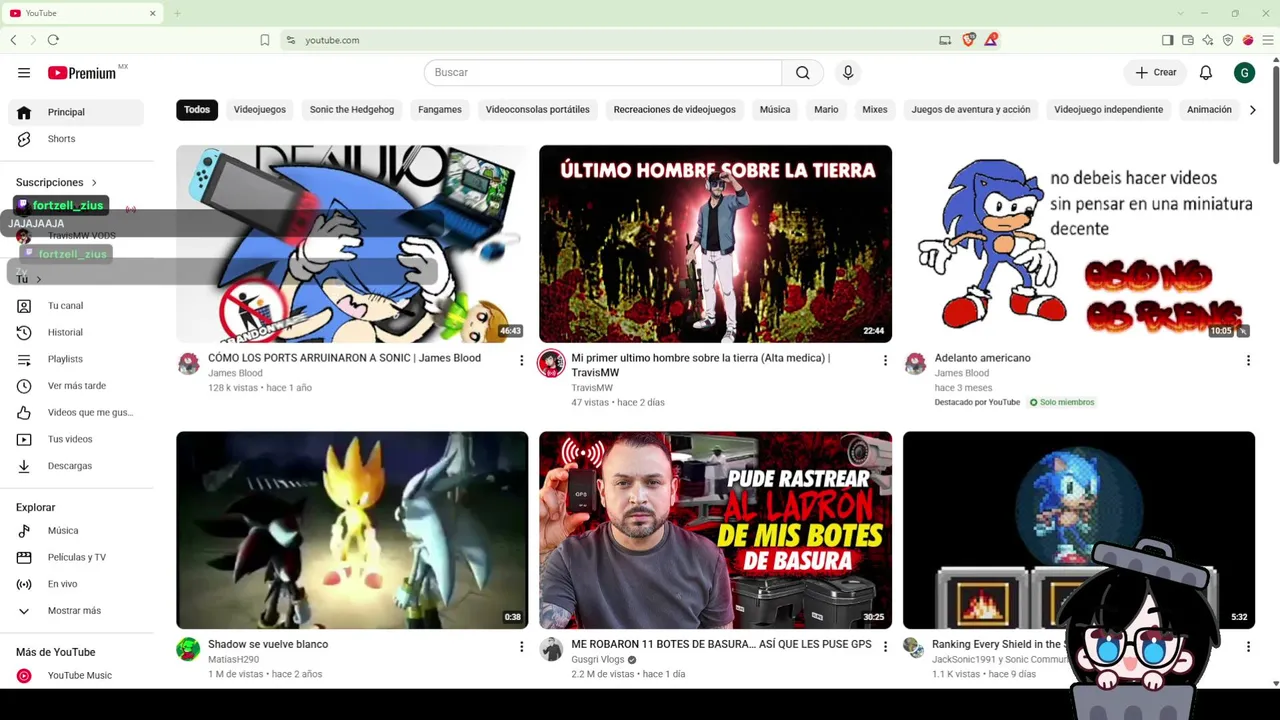This screenshot has width=1280, height=720.
Task: Go back in browser history
Action: [13, 40]
